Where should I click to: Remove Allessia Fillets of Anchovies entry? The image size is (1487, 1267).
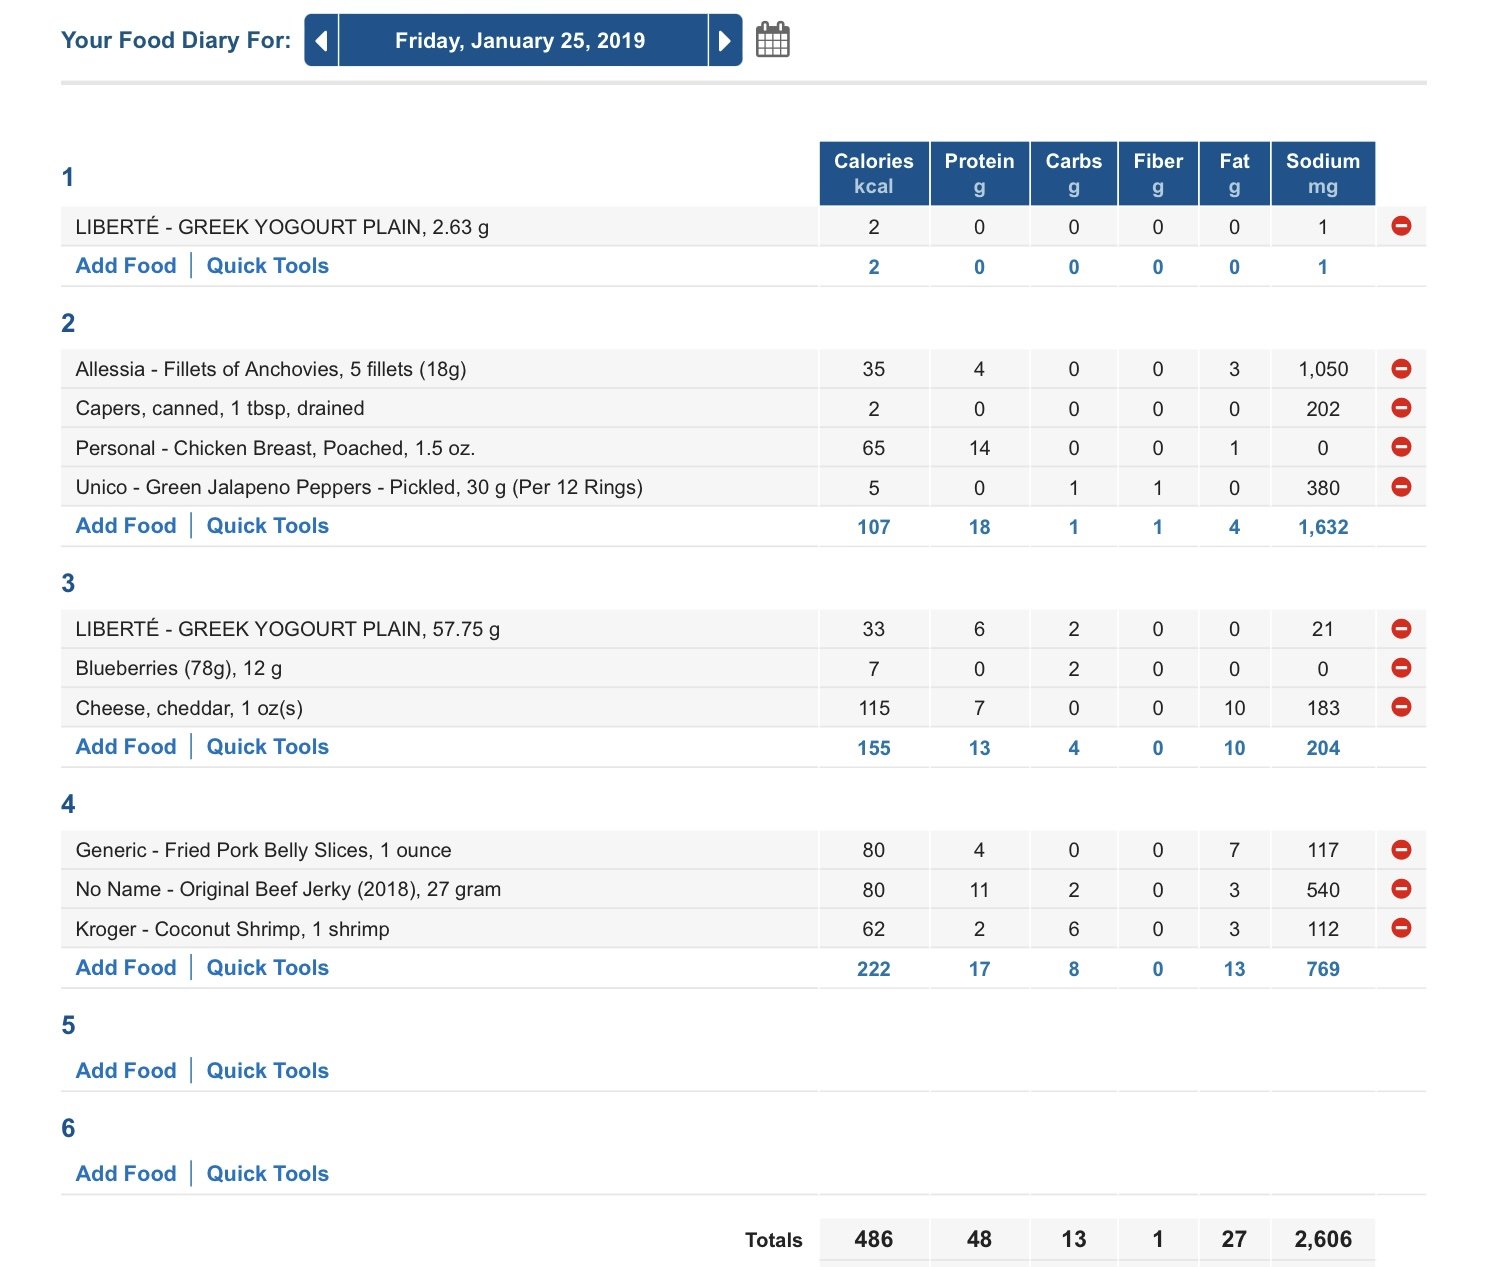[1401, 369]
